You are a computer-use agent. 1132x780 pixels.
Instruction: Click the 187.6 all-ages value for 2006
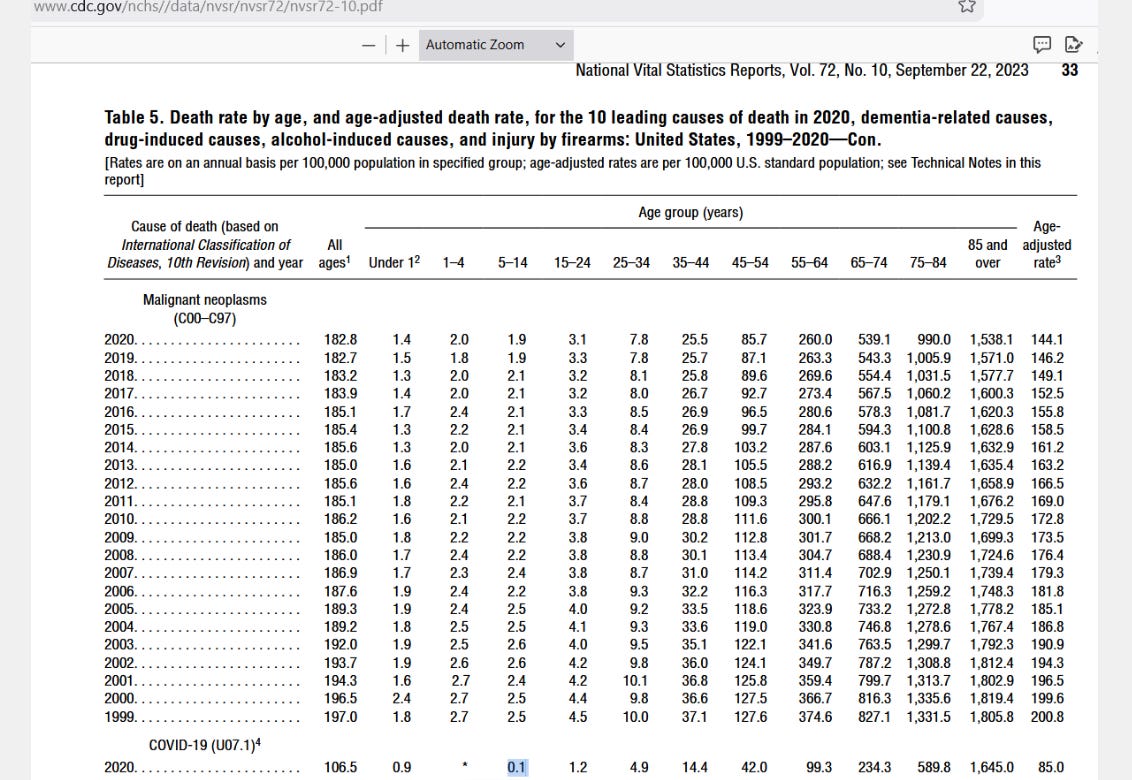pos(340,591)
